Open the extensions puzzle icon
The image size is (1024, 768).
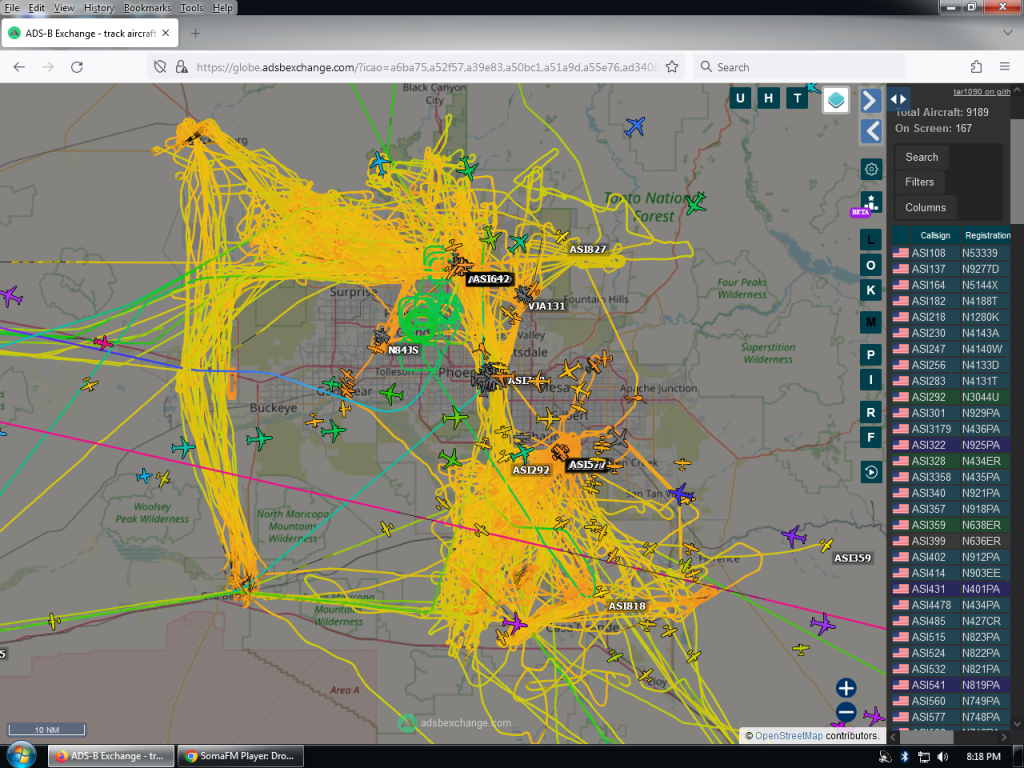pos(976,67)
